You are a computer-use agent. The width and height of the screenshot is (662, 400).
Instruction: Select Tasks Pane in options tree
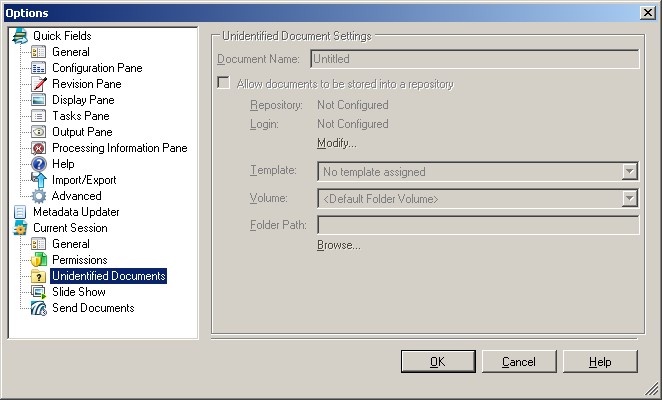tap(81, 116)
